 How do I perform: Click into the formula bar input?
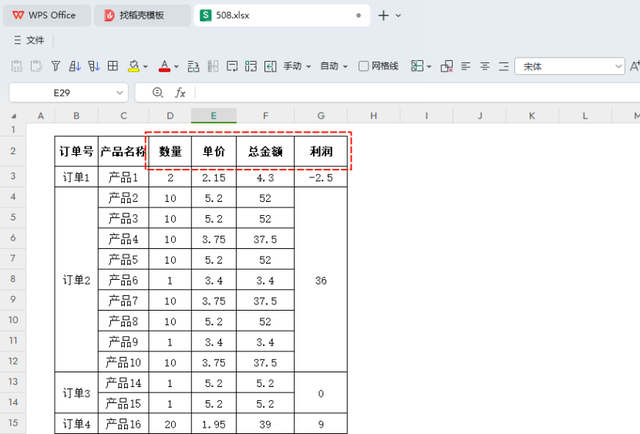416,93
